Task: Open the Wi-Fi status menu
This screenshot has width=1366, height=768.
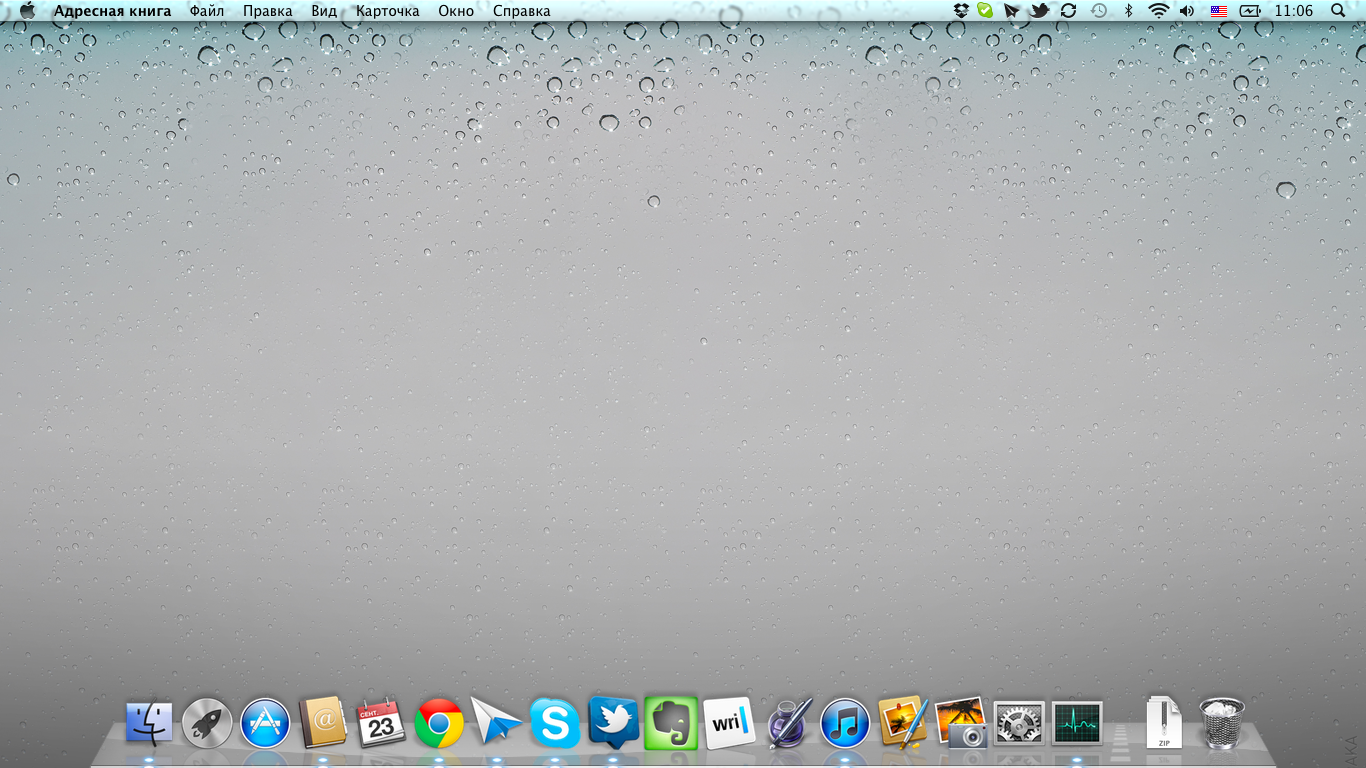Action: click(x=1159, y=11)
